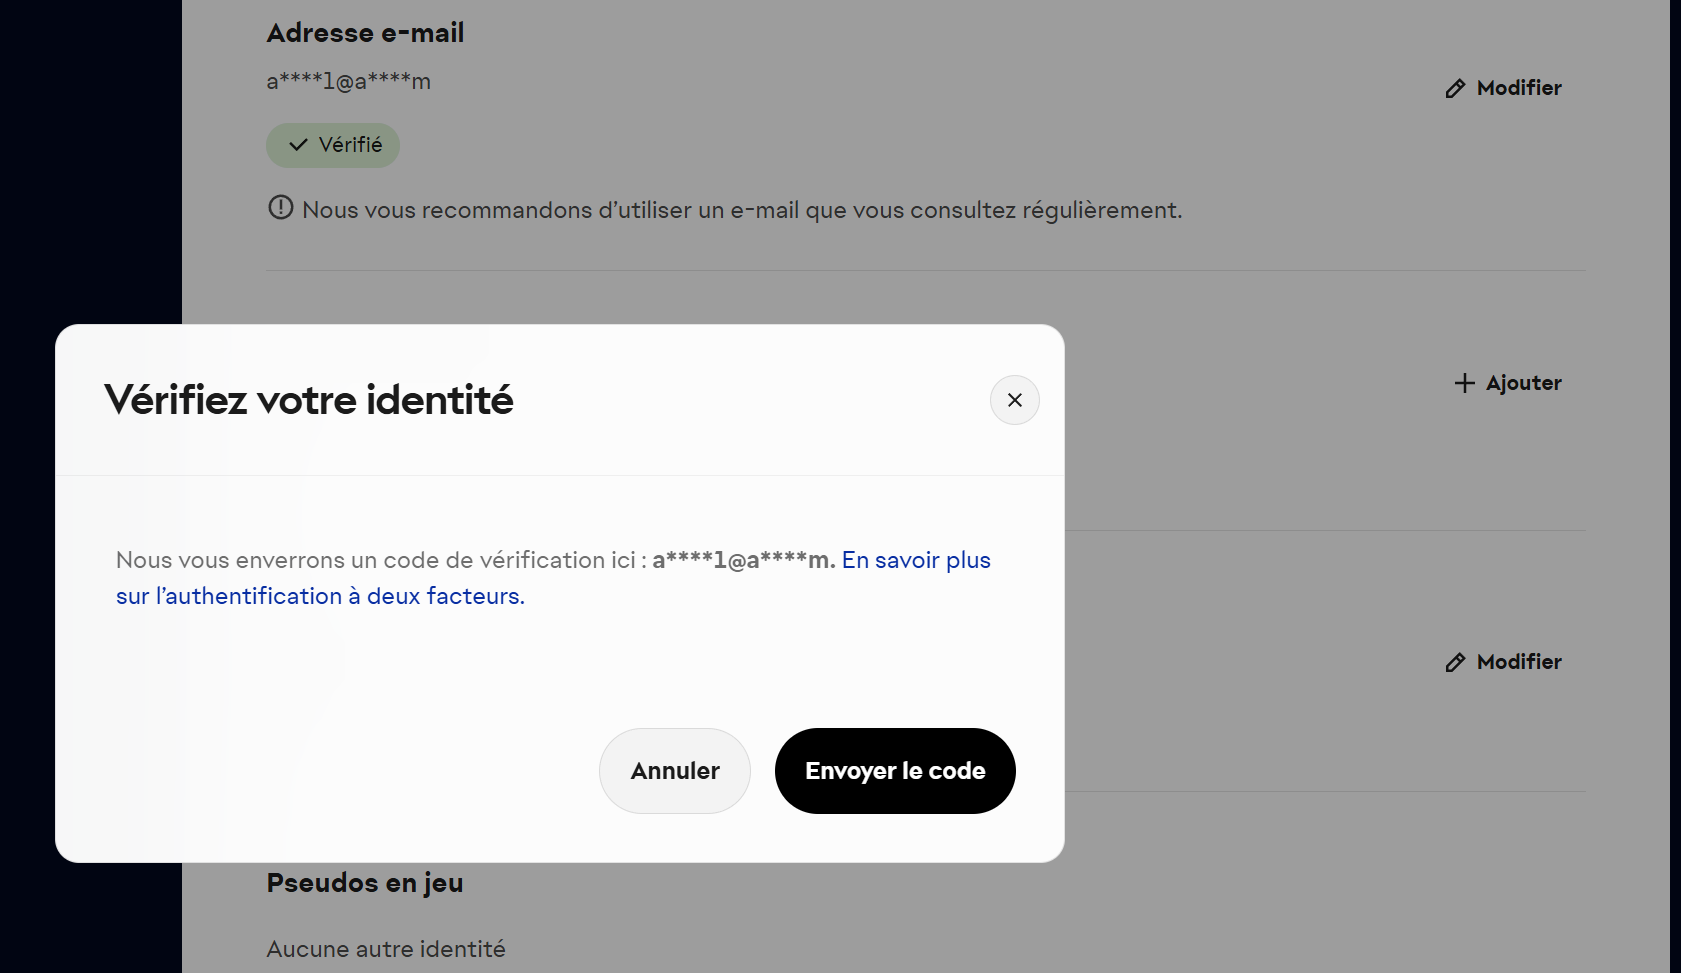Click the email recommendation notice text
The image size is (1681, 973).
pos(741,210)
